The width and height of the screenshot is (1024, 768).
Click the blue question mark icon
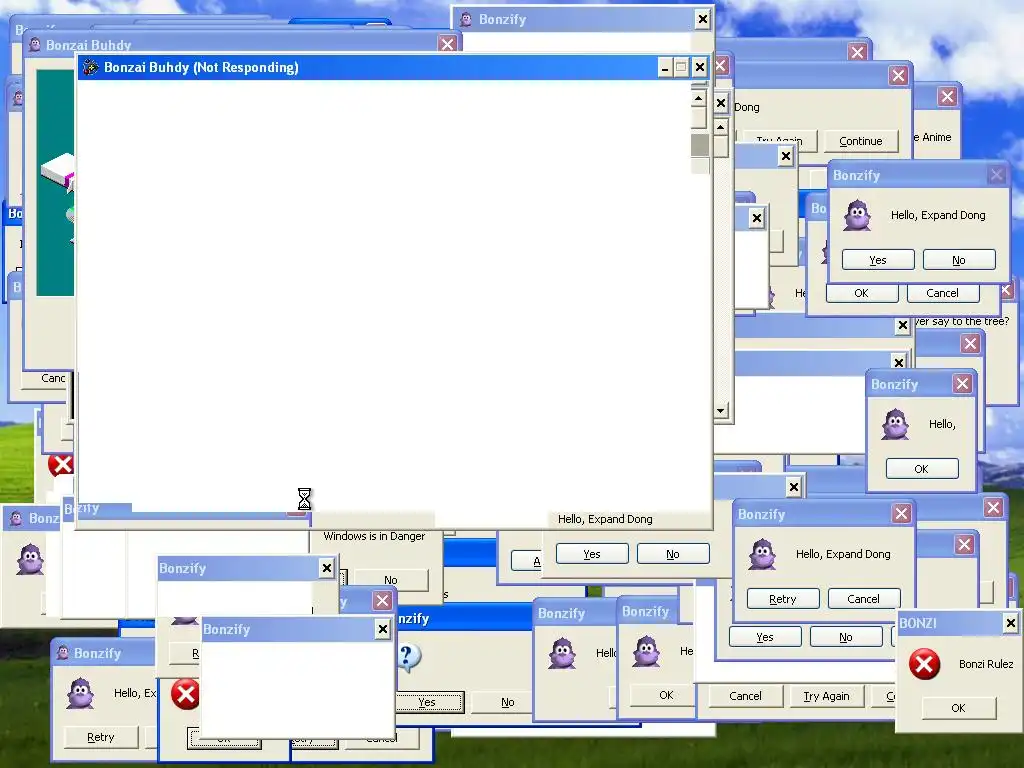[409, 657]
